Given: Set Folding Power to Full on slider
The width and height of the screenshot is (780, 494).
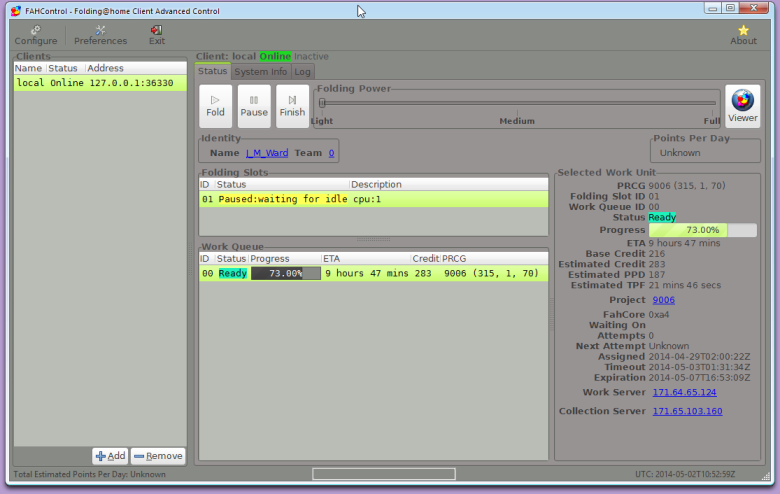Looking at the screenshot, I should pos(713,103).
